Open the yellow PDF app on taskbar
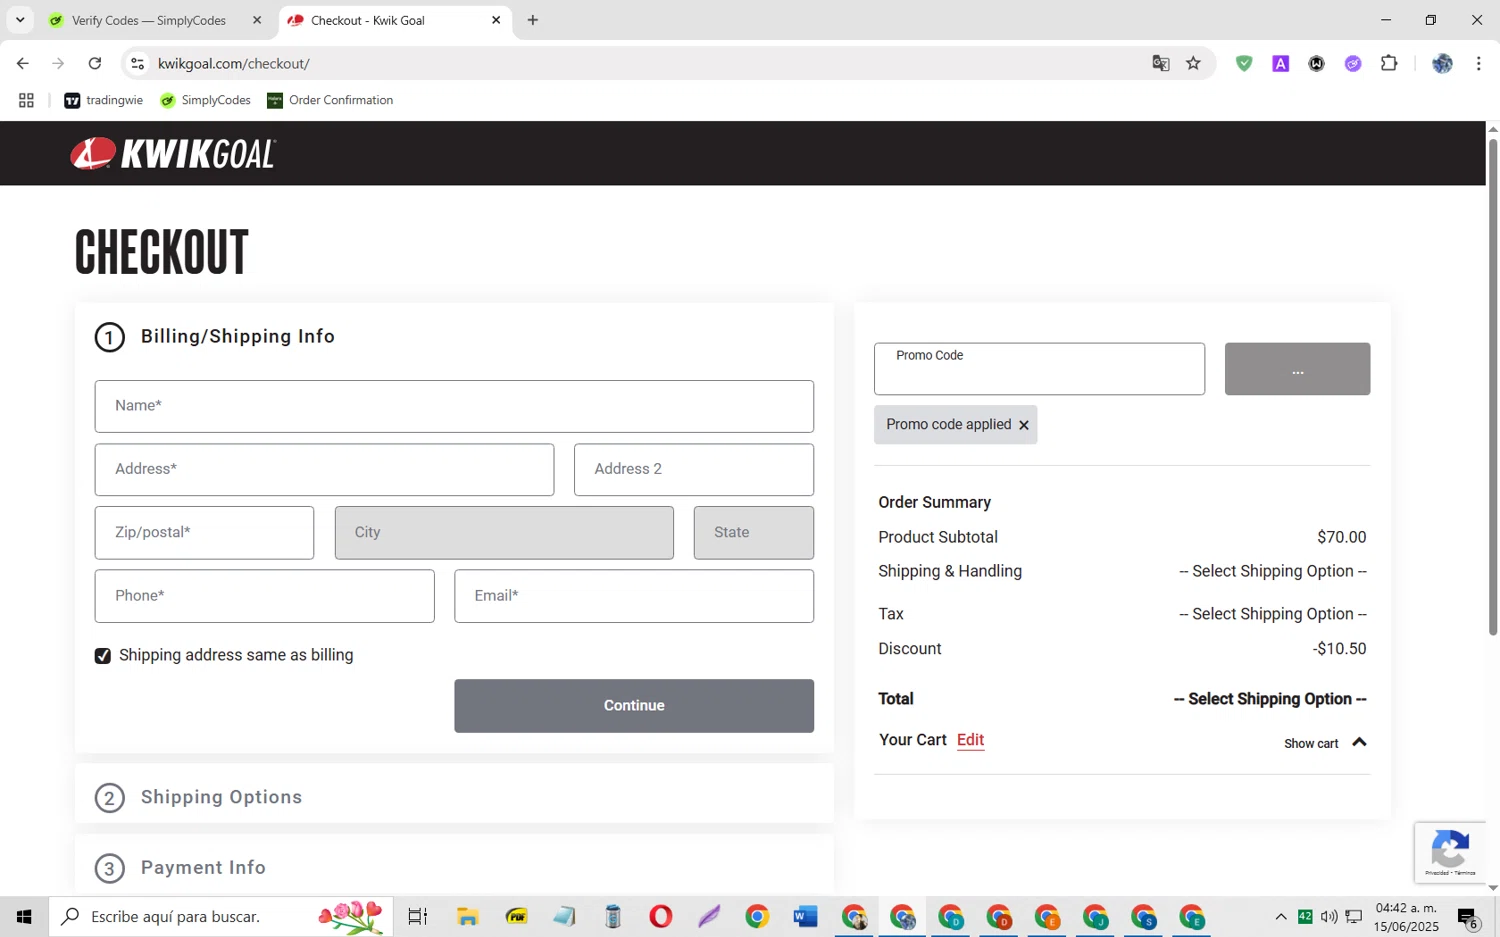 pos(516,916)
